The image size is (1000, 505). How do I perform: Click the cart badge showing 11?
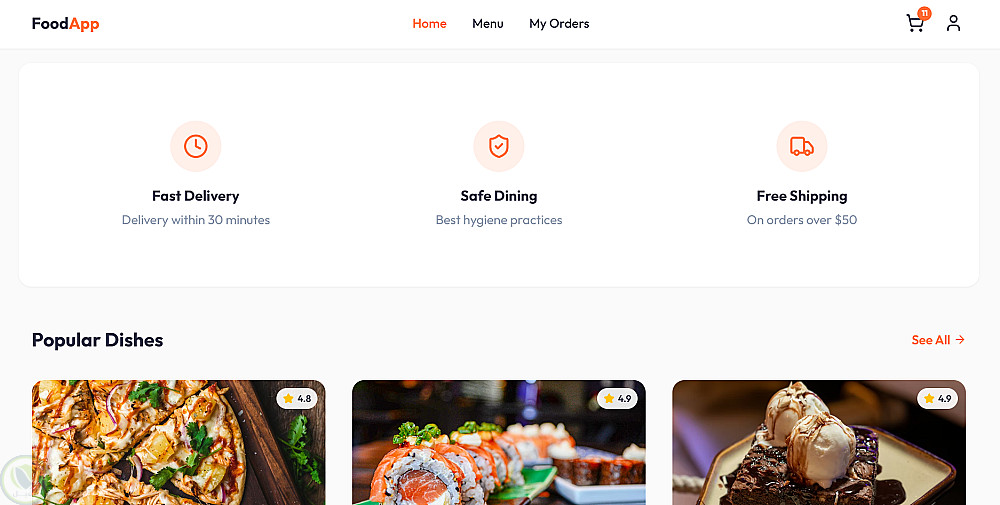pyautogui.click(x=924, y=13)
